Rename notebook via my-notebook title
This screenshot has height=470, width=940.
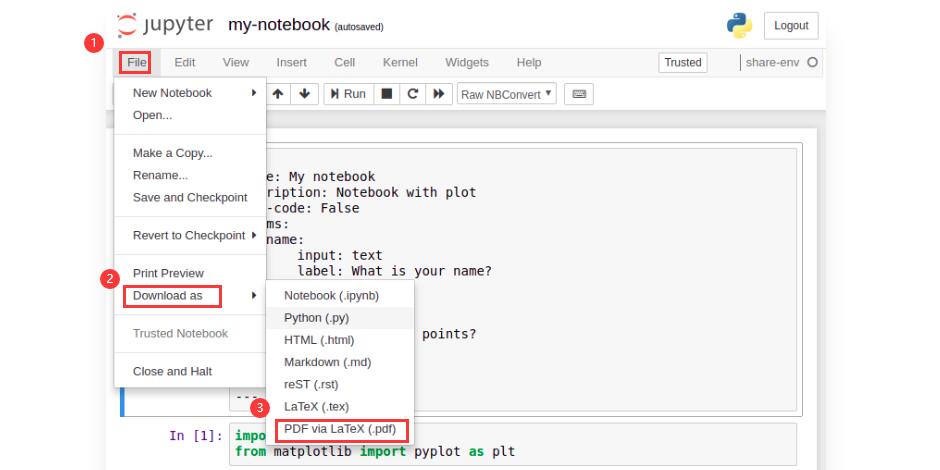tap(279, 25)
